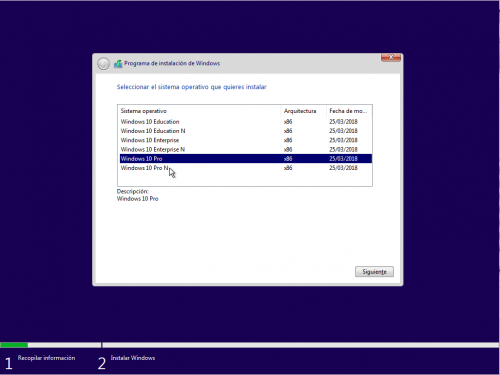Close the Windows installation dialog
This screenshot has height=375, width=500.
(x=391, y=57)
